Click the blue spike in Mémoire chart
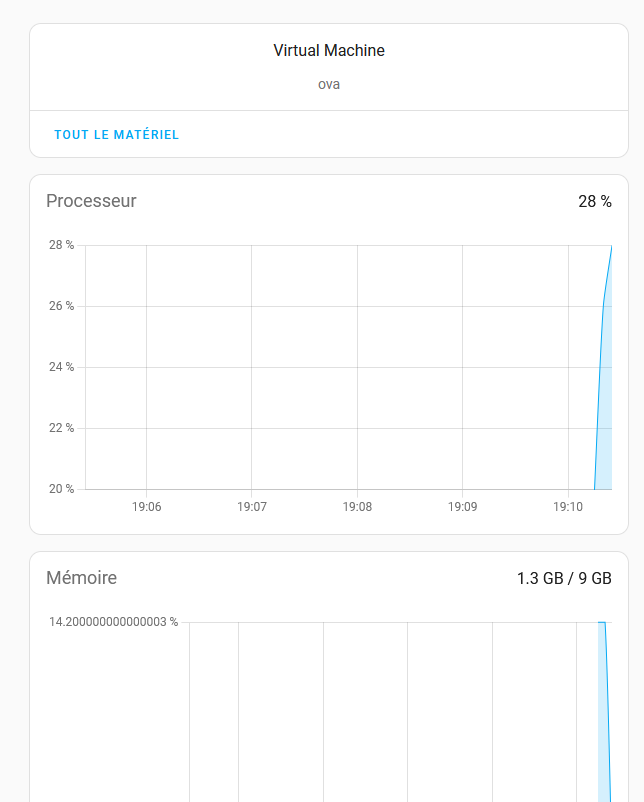Screen dimensions: 644x802 point(604,700)
